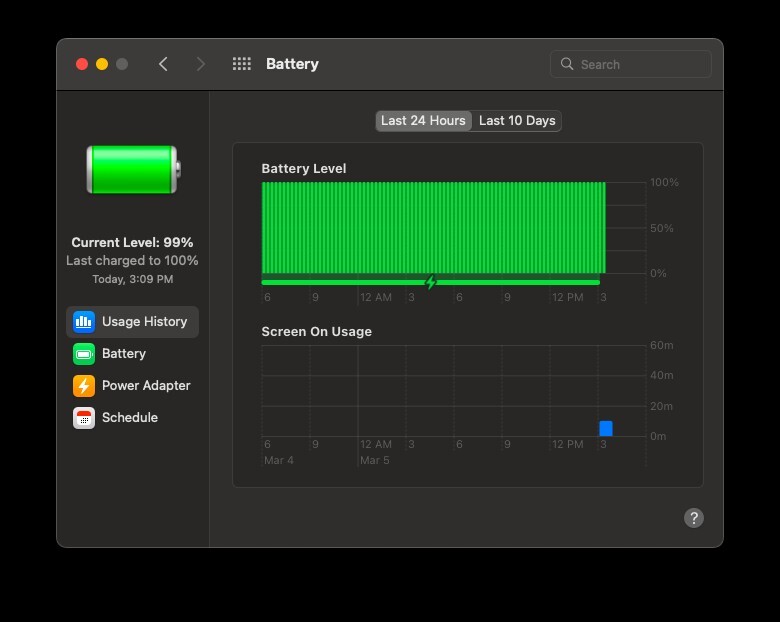This screenshot has height=622, width=780.
Task: Click the charging bolt marker on chart
Action: point(431,283)
